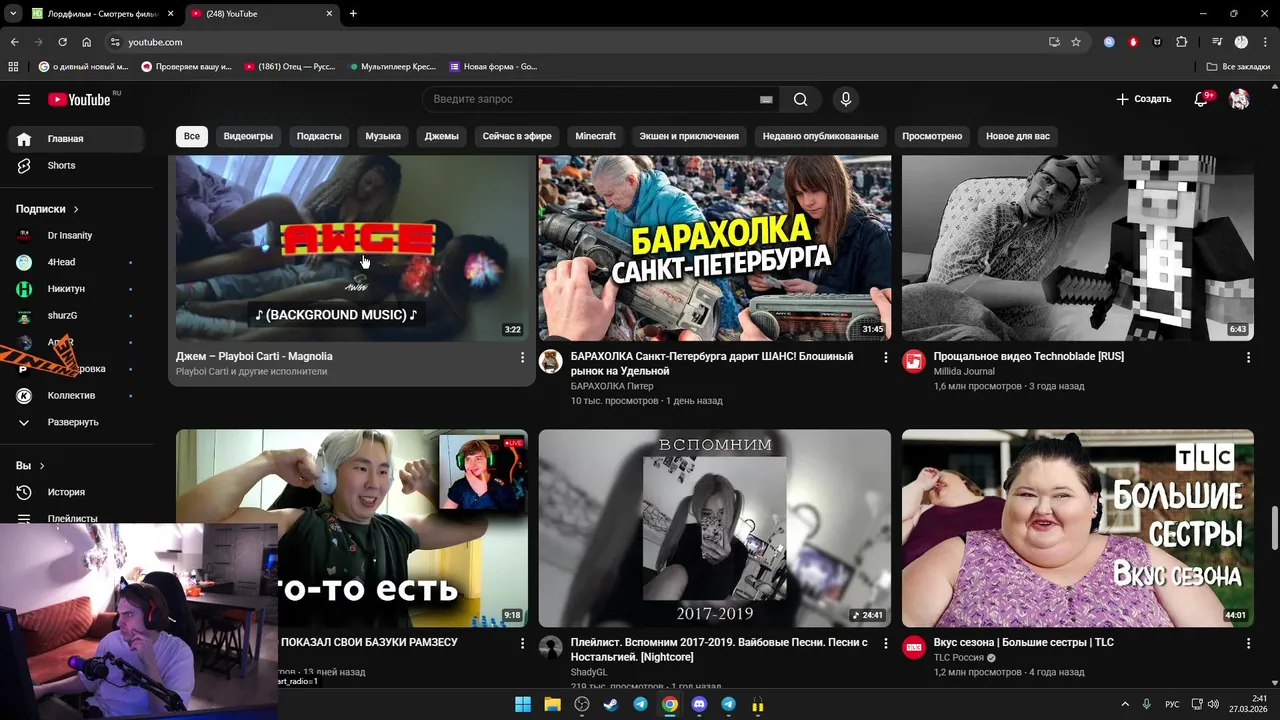Open YouTube notifications bell
Viewport: 1280px width, 720px height.
coord(1203,99)
